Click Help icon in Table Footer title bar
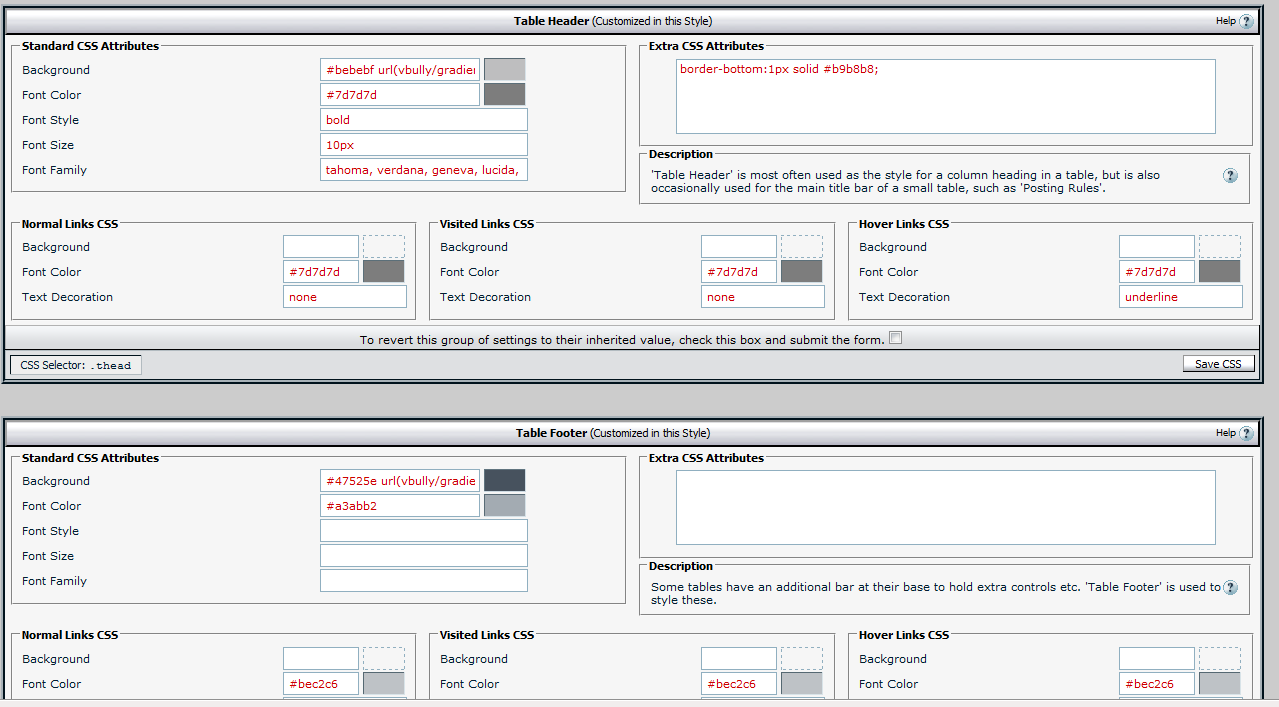Viewport: 1279px width, 707px height. (x=1246, y=433)
